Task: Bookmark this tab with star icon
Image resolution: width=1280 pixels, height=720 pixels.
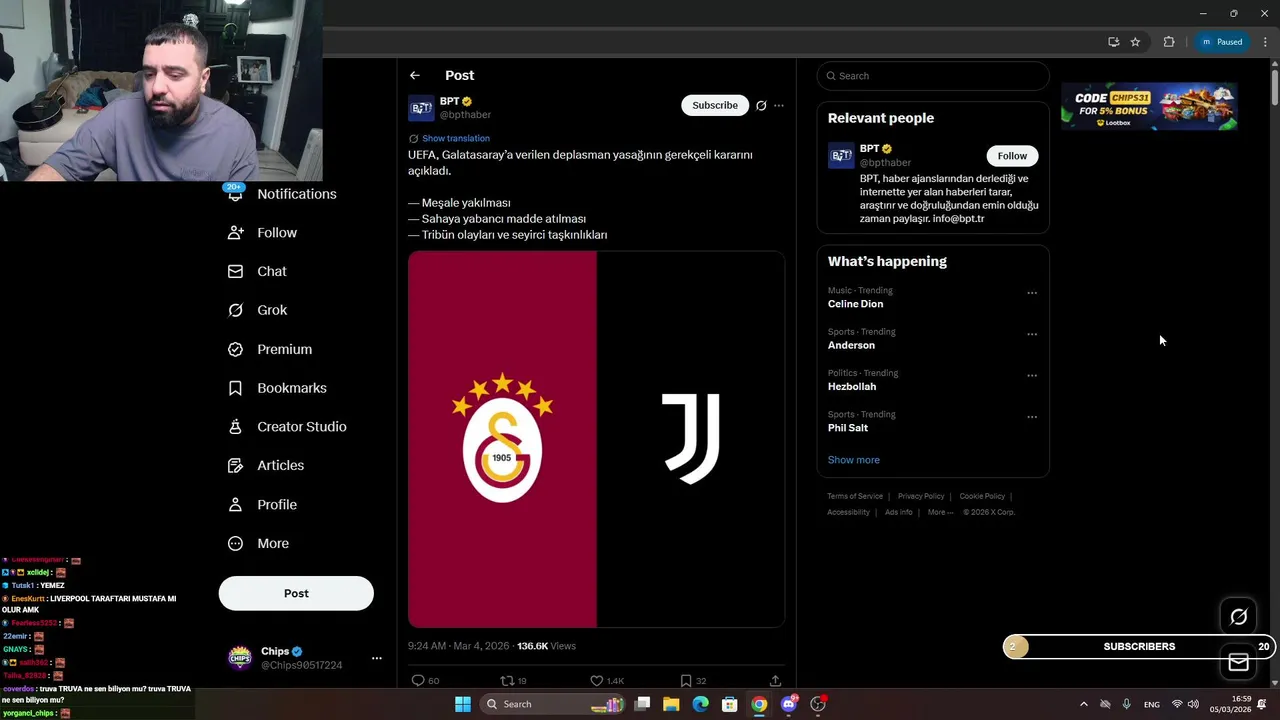Action: pyautogui.click(x=1135, y=42)
